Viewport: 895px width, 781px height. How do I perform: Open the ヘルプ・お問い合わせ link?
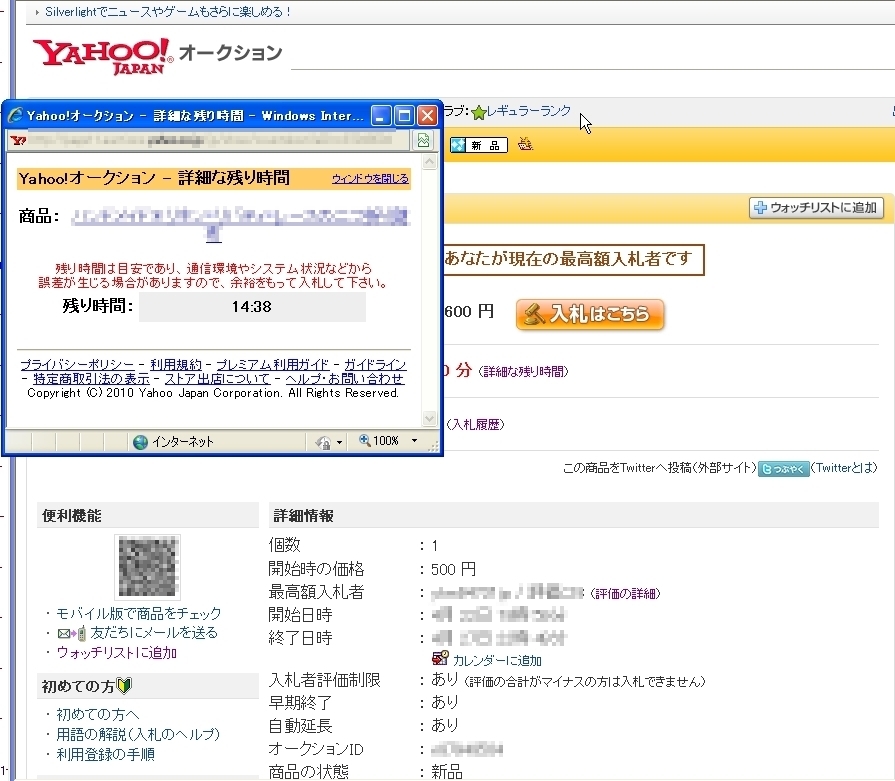[x=344, y=379]
